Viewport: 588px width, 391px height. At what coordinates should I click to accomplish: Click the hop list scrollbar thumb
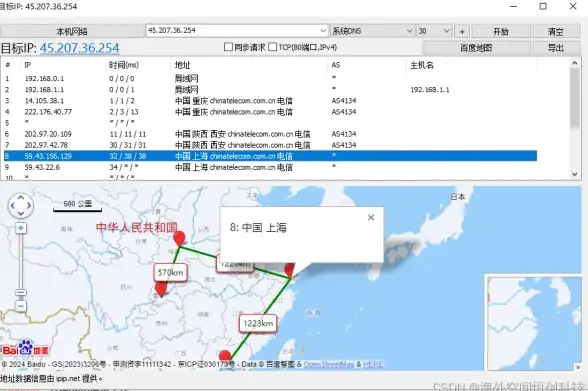point(575,98)
